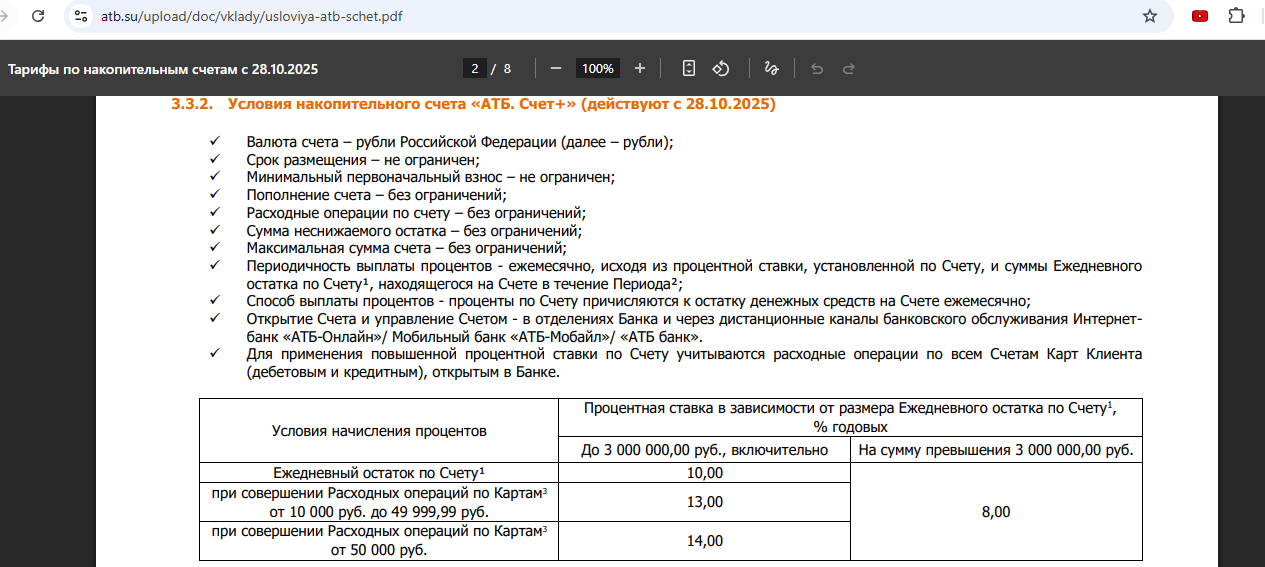Click the 14,00 rate cell in table

click(705, 540)
